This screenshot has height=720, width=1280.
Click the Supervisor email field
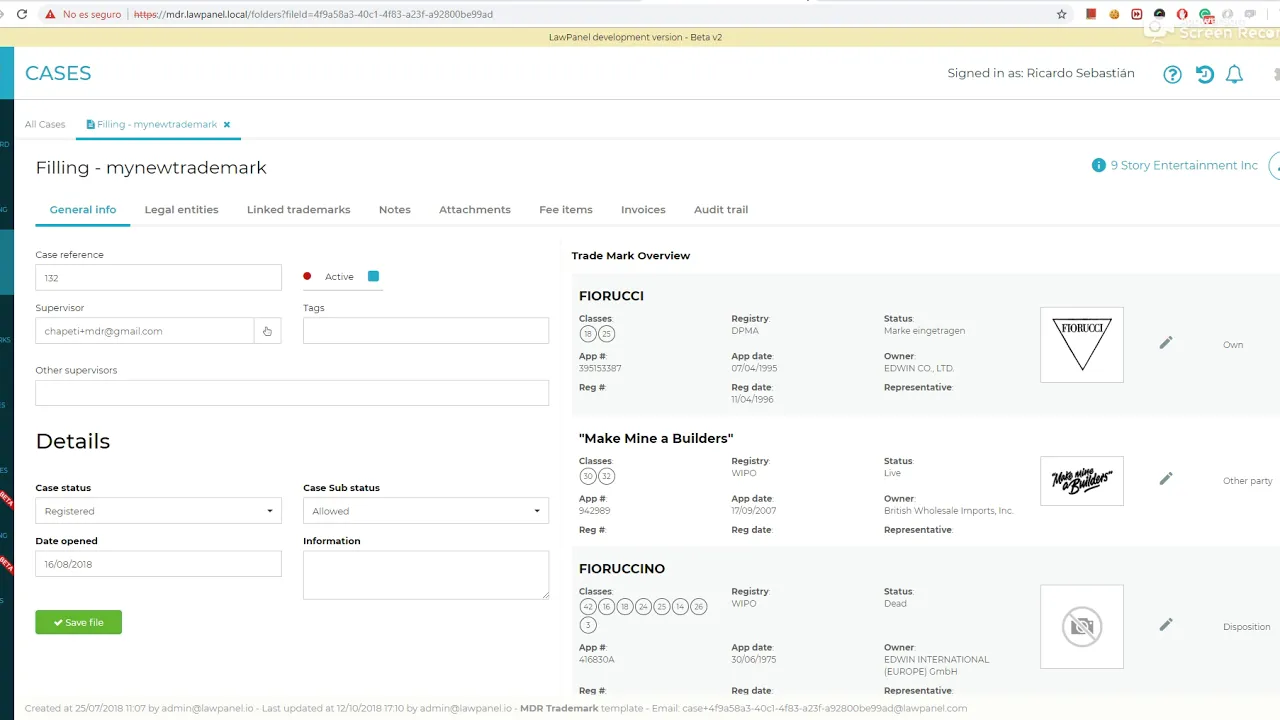point(144,331)
